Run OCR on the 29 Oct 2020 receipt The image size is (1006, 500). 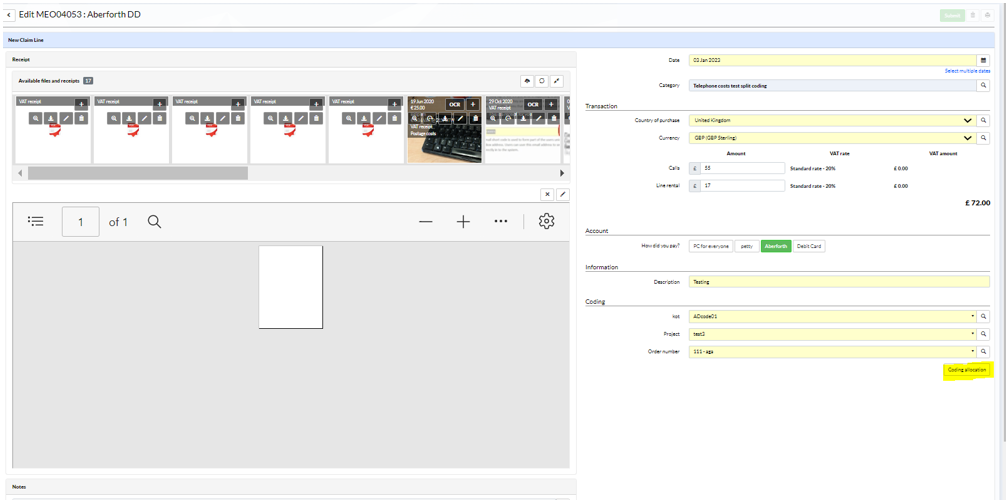point(533,104)
